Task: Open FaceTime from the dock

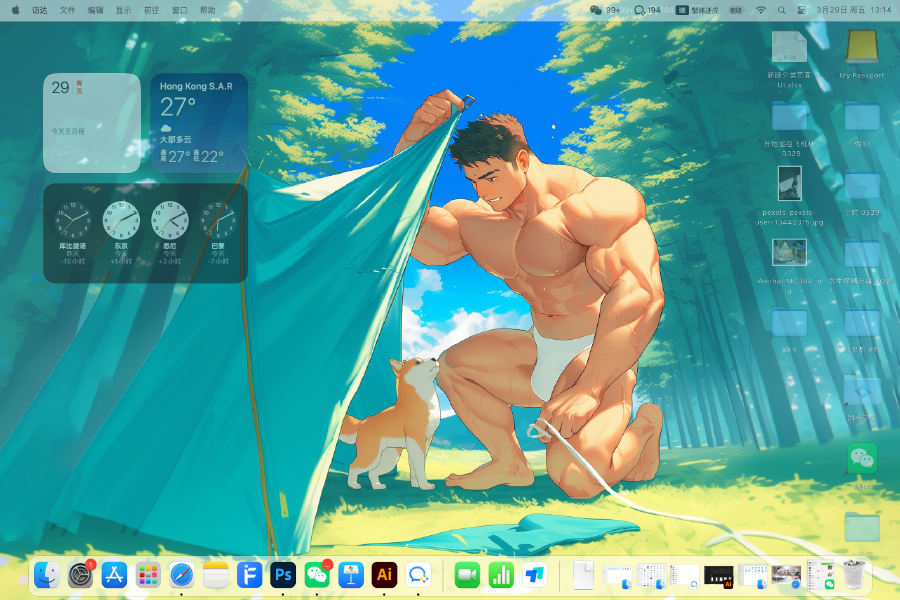Action: pyautogui.click(x=467, y=575)
